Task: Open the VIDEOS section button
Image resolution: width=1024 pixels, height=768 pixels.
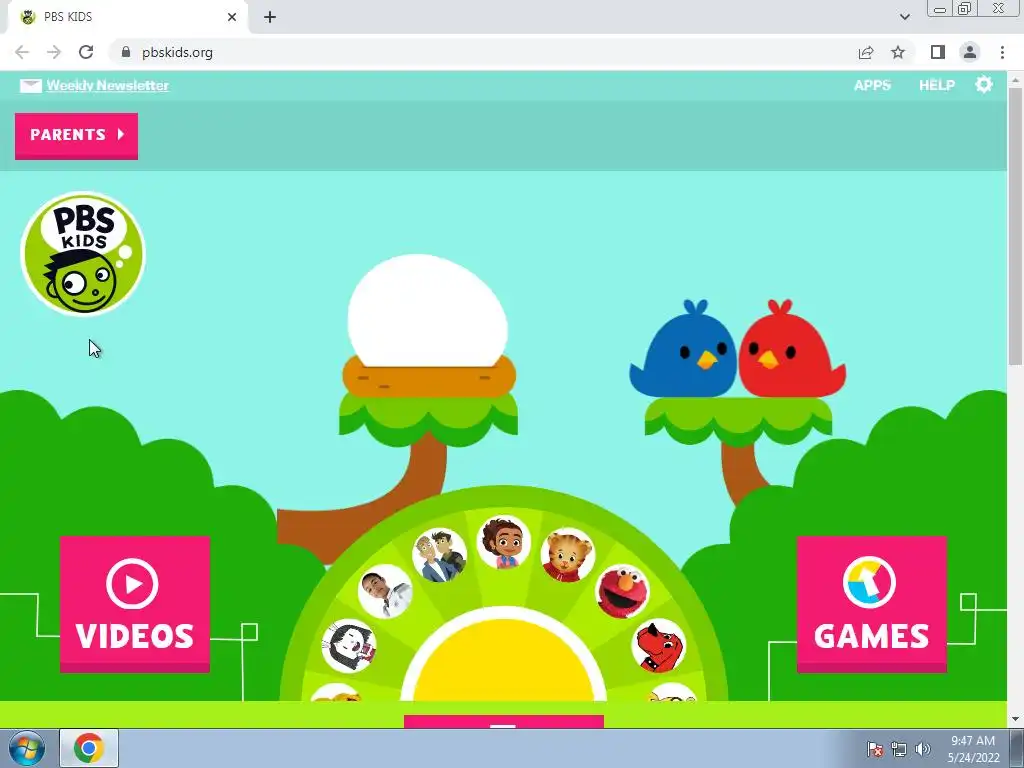Action: pyautogui.click(x=135, y=604)
